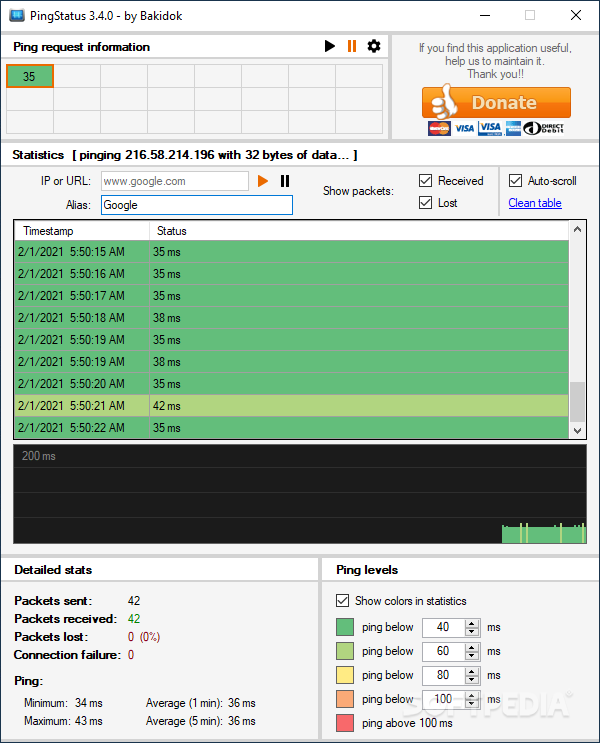Viewport: 600px width, 743px height.
Task: Pause all pings with orange pause icon
Action: [352, 46]
